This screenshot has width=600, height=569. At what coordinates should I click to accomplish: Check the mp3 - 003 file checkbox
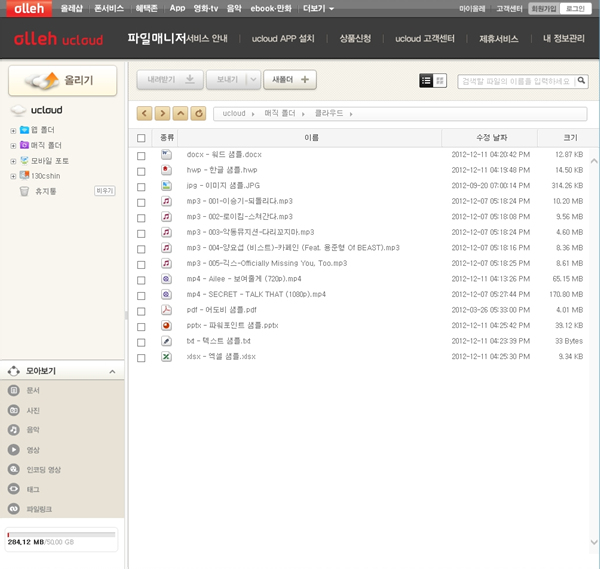[141, 233]
